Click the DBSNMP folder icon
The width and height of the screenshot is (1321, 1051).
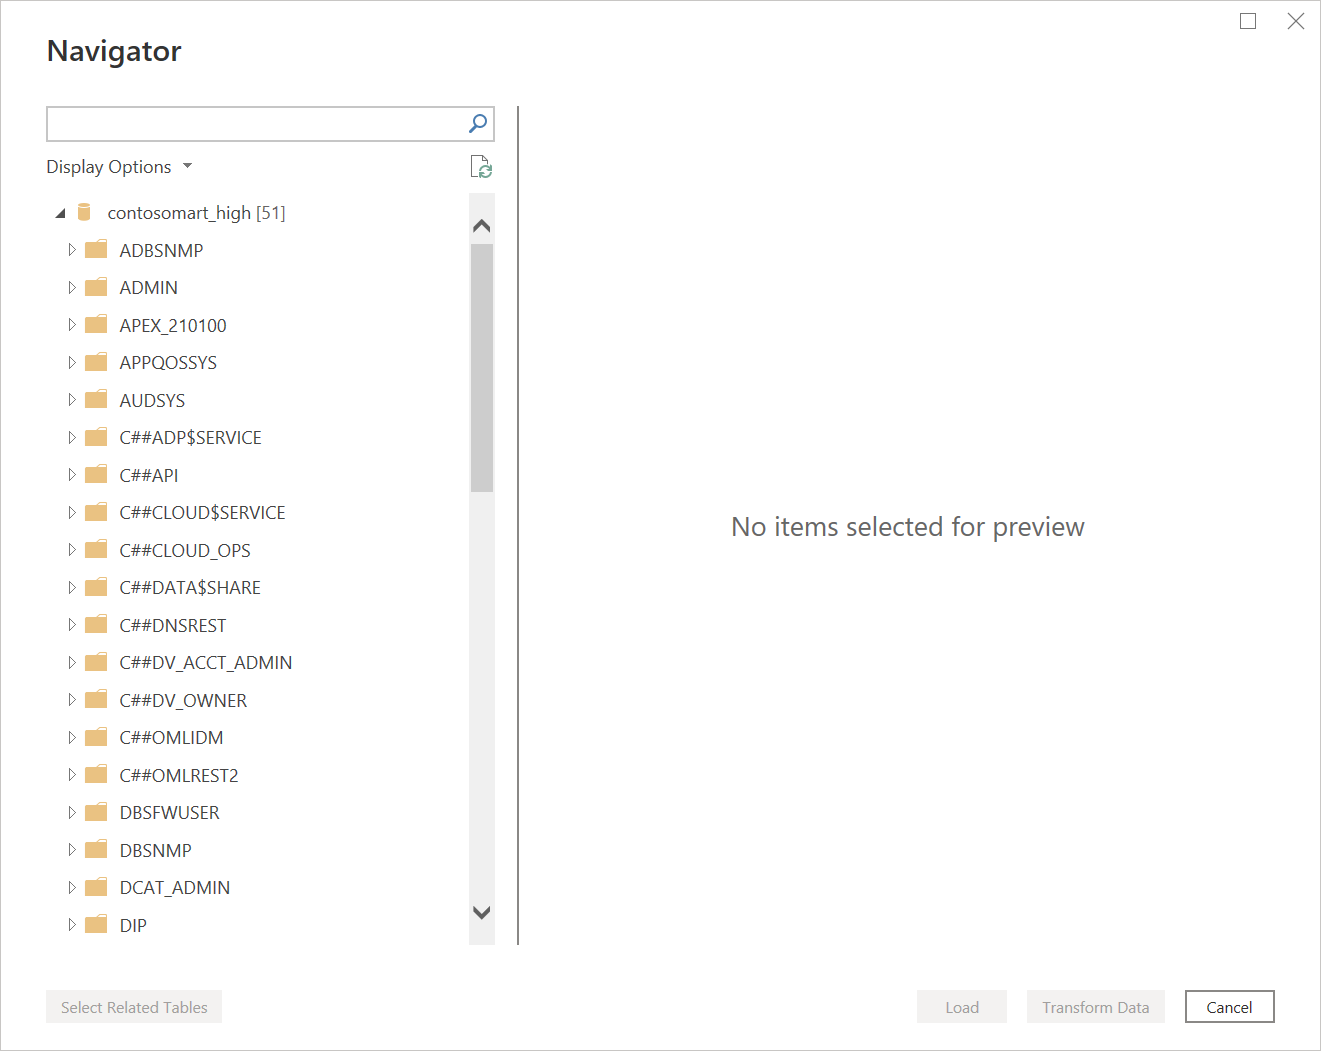click(x=95, y=849)
